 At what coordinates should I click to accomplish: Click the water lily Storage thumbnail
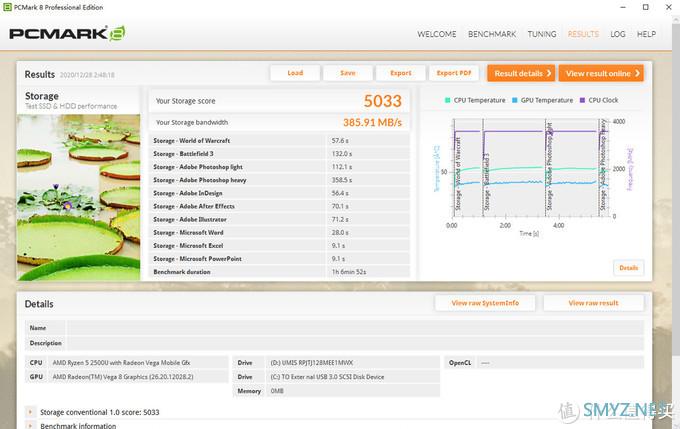click(78, 197)
